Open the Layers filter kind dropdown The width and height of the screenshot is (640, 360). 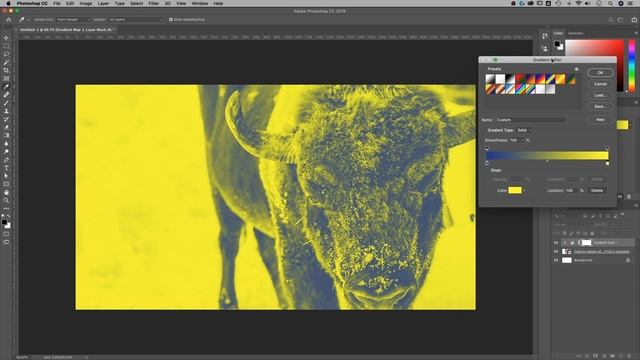[x=567, y=216]
